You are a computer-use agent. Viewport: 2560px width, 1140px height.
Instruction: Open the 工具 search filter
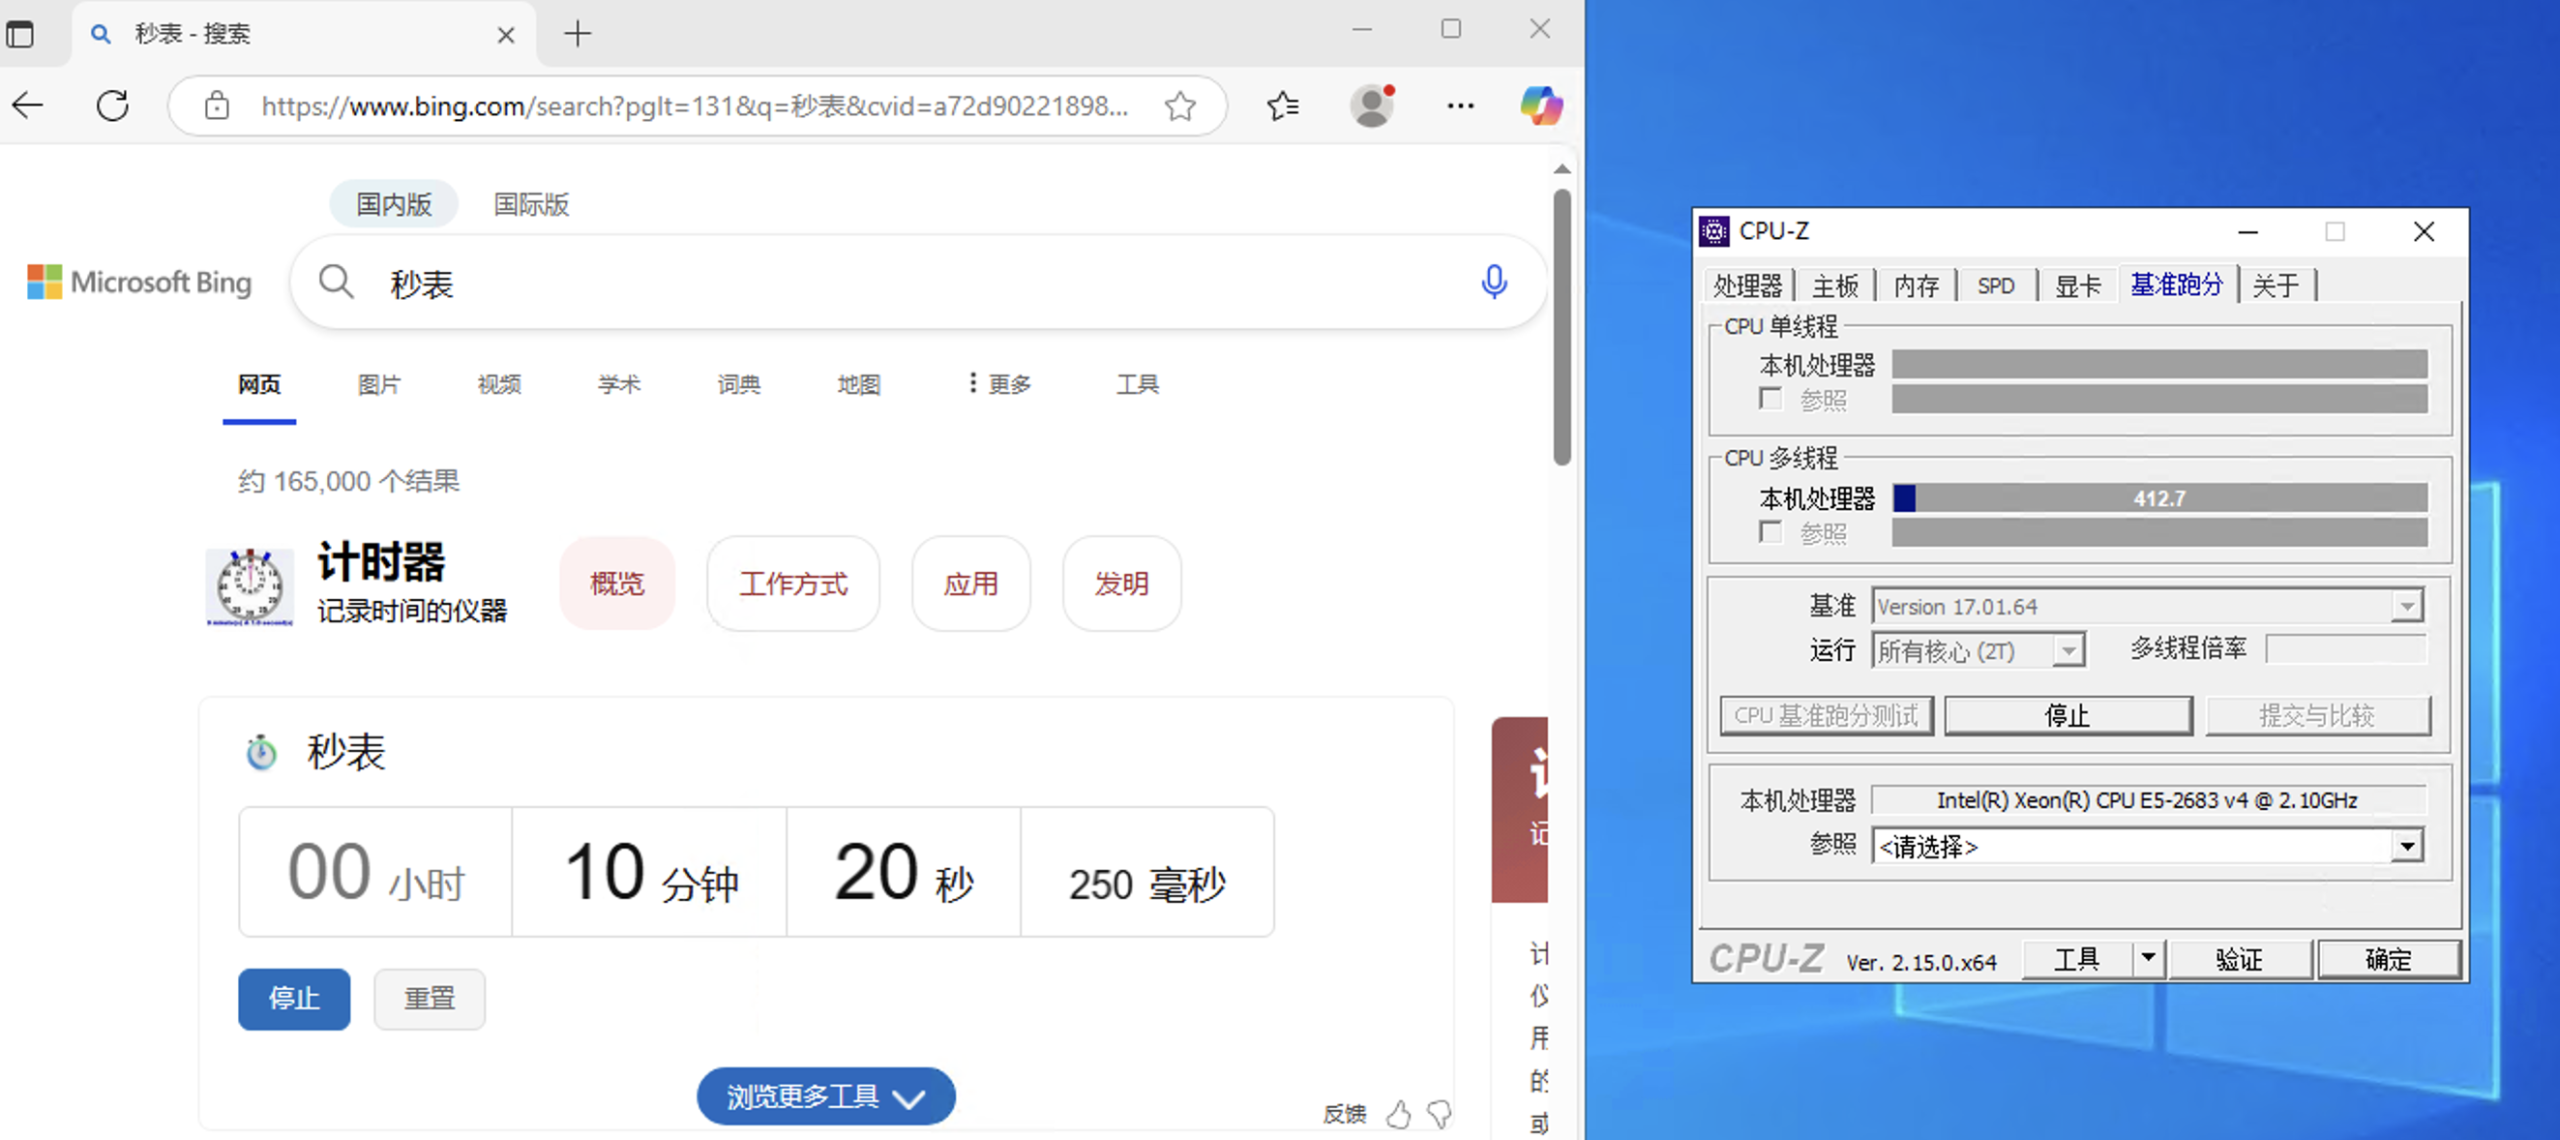[x=1137, y=384]
